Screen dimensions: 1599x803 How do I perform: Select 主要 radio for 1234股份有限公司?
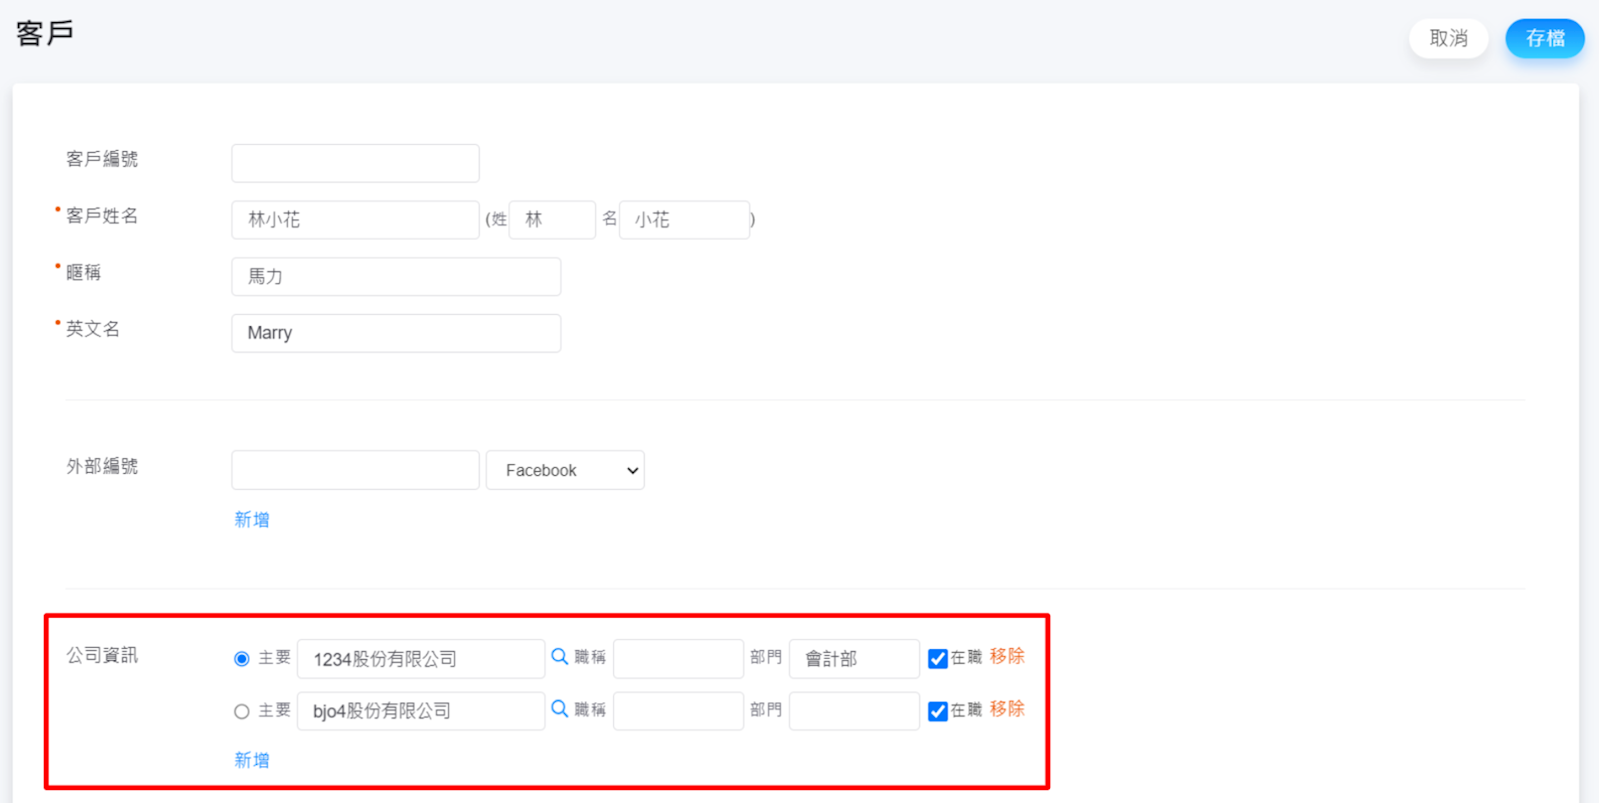241,659
